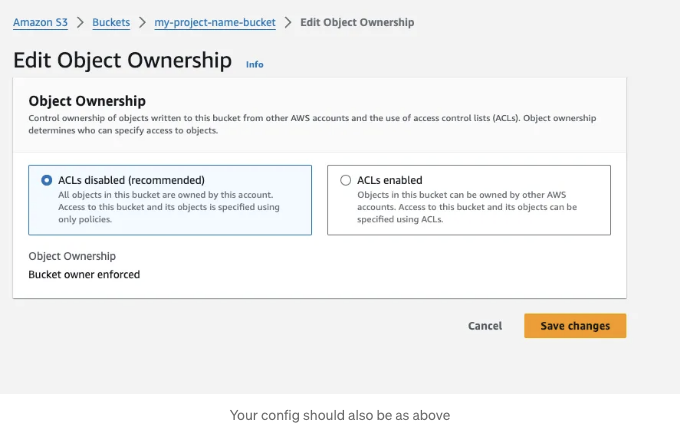The width and height of the screenshot is (680, 424).
Task: Cancel editing object ownership
Action: (x=485, y=326)
